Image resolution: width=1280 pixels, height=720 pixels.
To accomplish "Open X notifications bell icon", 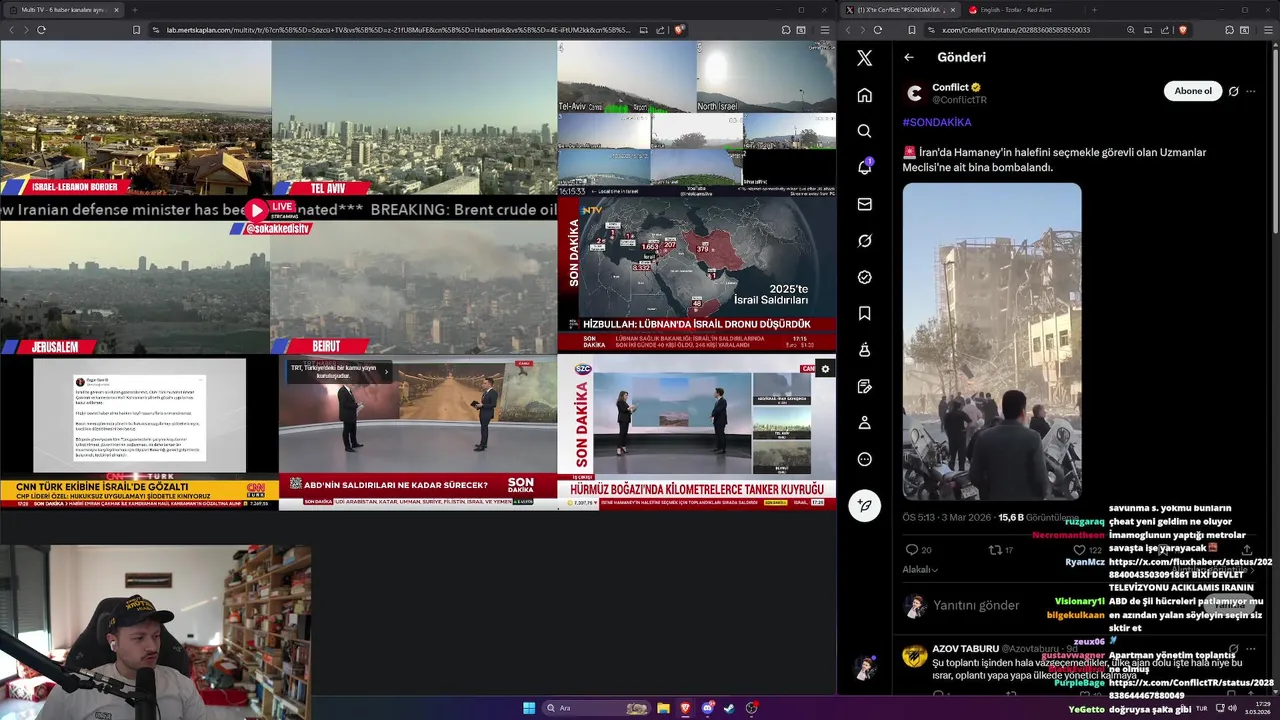I will 864,167.
